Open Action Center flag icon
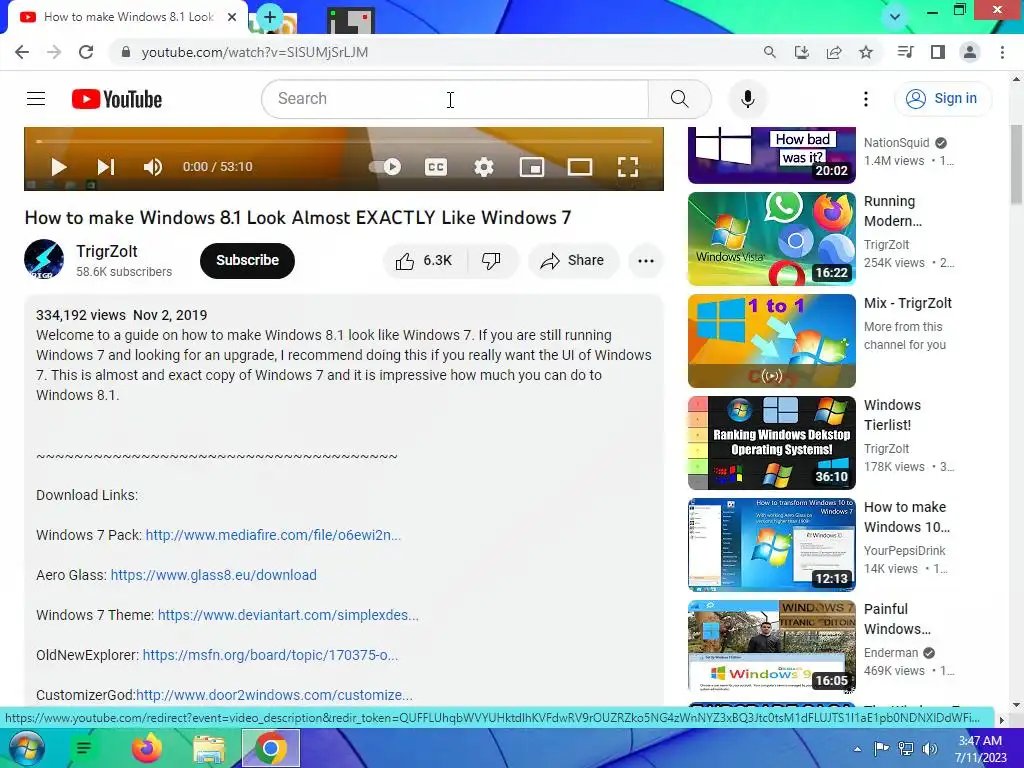 tap(882, 749)
